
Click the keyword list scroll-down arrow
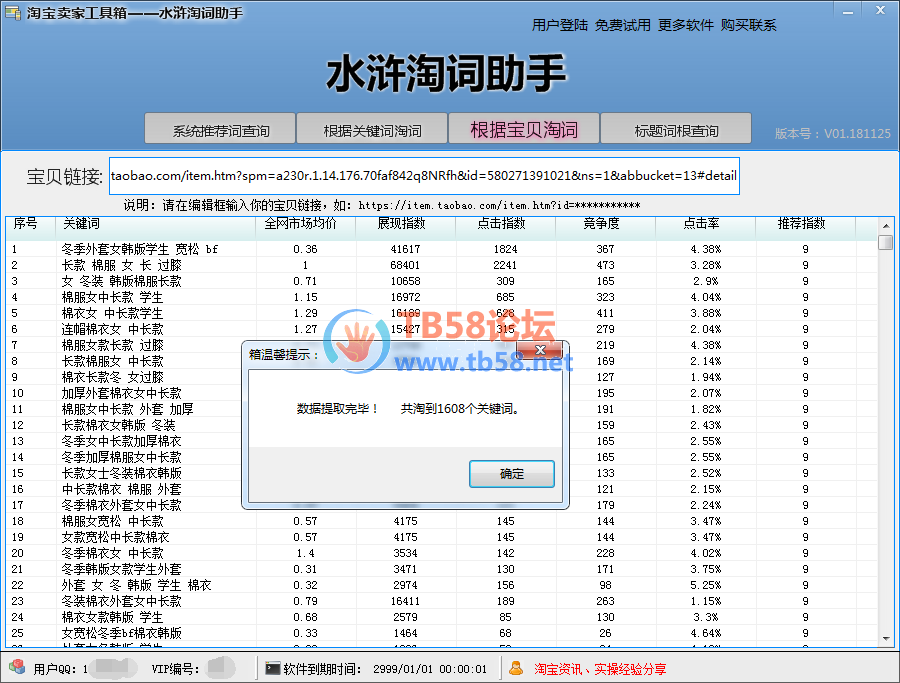click(886, 638)
